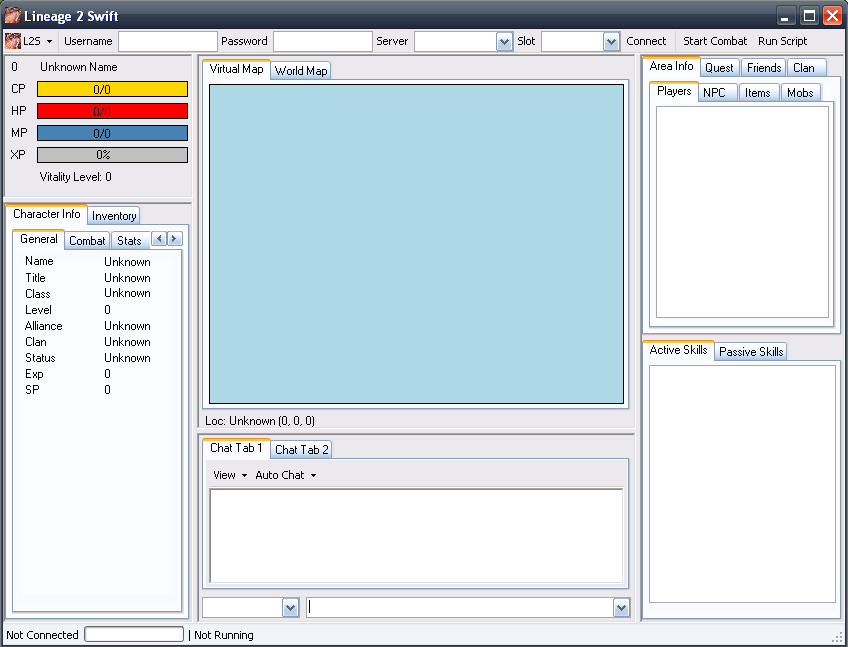Image resolution: width=848 pixels, height=647 pixels.
Task: Click the red HP bar
Action: click(112, 111)
